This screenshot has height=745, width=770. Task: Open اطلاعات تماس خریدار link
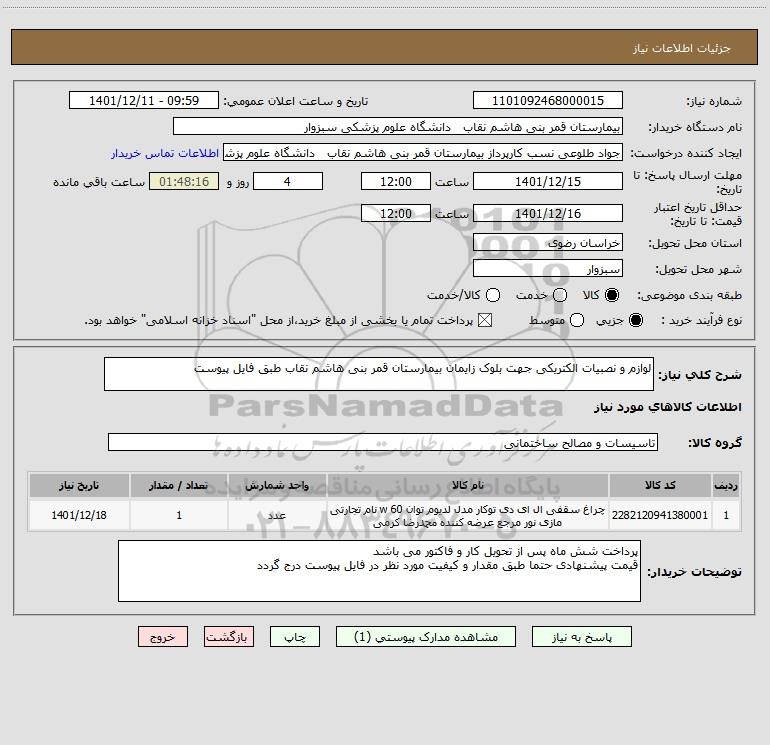coord(165,153)
